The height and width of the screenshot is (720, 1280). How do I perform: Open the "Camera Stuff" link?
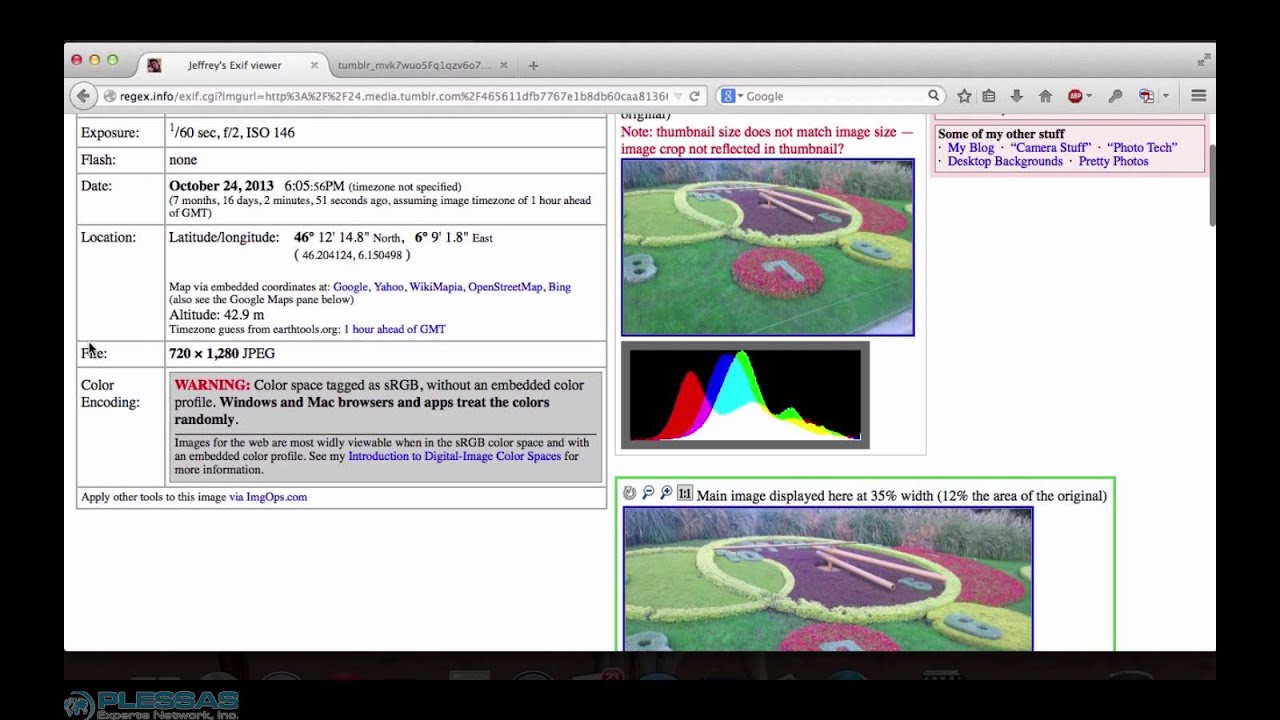pos(1050,147)
